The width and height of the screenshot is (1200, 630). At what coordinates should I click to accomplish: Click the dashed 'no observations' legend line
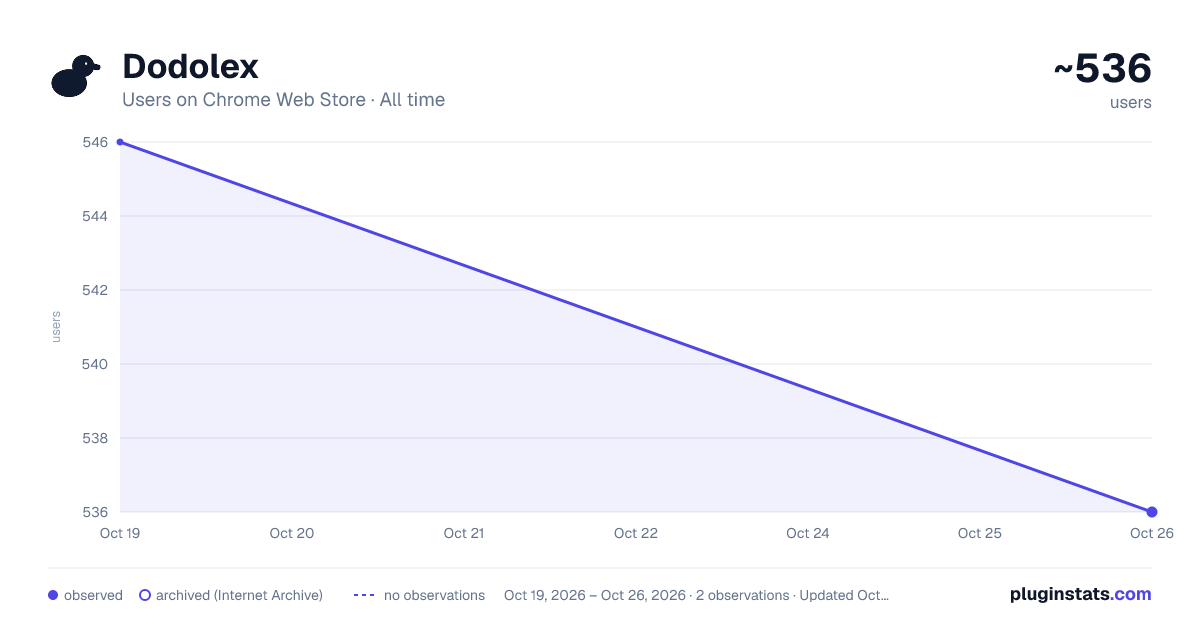coord(364,595)
